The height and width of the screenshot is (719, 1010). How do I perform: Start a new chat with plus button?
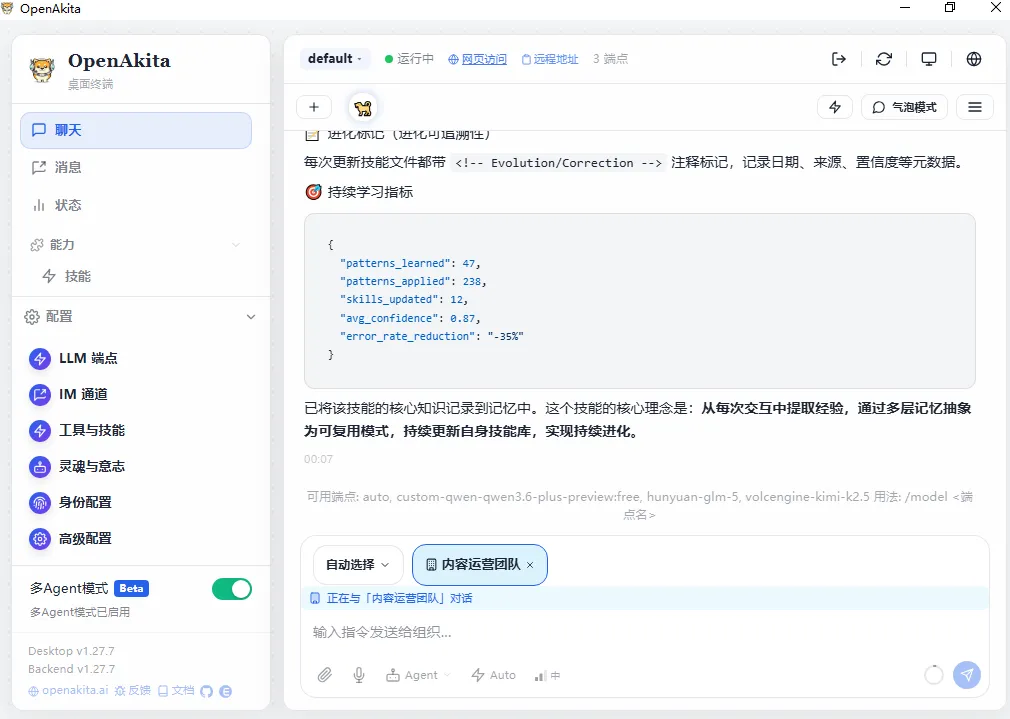(x=314, y=107)
